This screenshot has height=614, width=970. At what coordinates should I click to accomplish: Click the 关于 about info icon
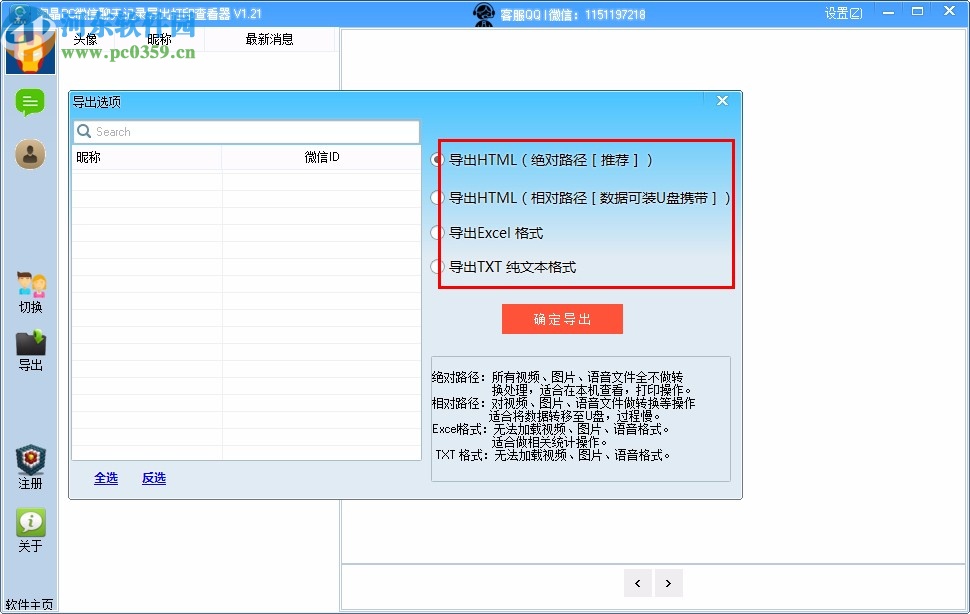click(30, 522)
